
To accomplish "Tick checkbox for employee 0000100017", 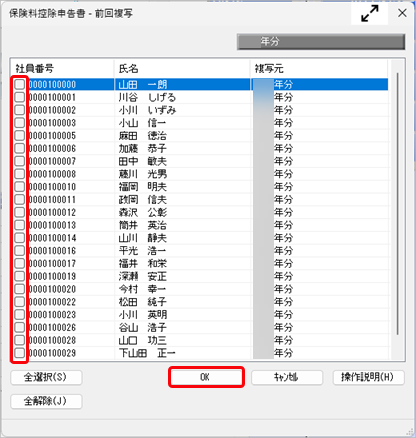I will (20, 263).
